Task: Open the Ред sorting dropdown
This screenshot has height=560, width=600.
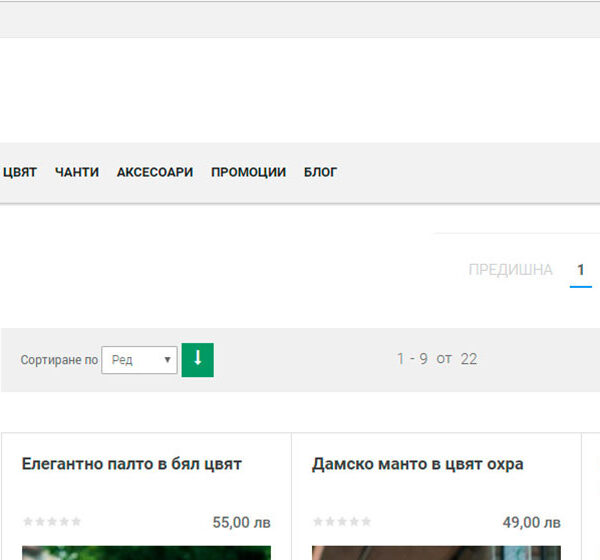Action: pos(139,360)
